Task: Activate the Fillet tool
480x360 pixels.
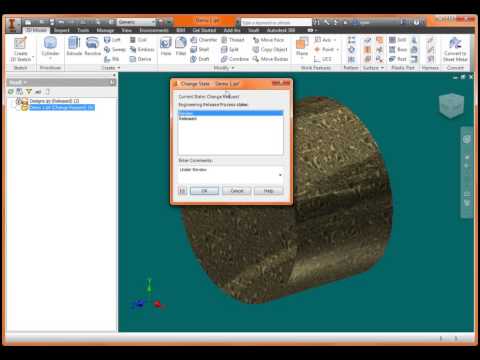Action: [181, 46]
